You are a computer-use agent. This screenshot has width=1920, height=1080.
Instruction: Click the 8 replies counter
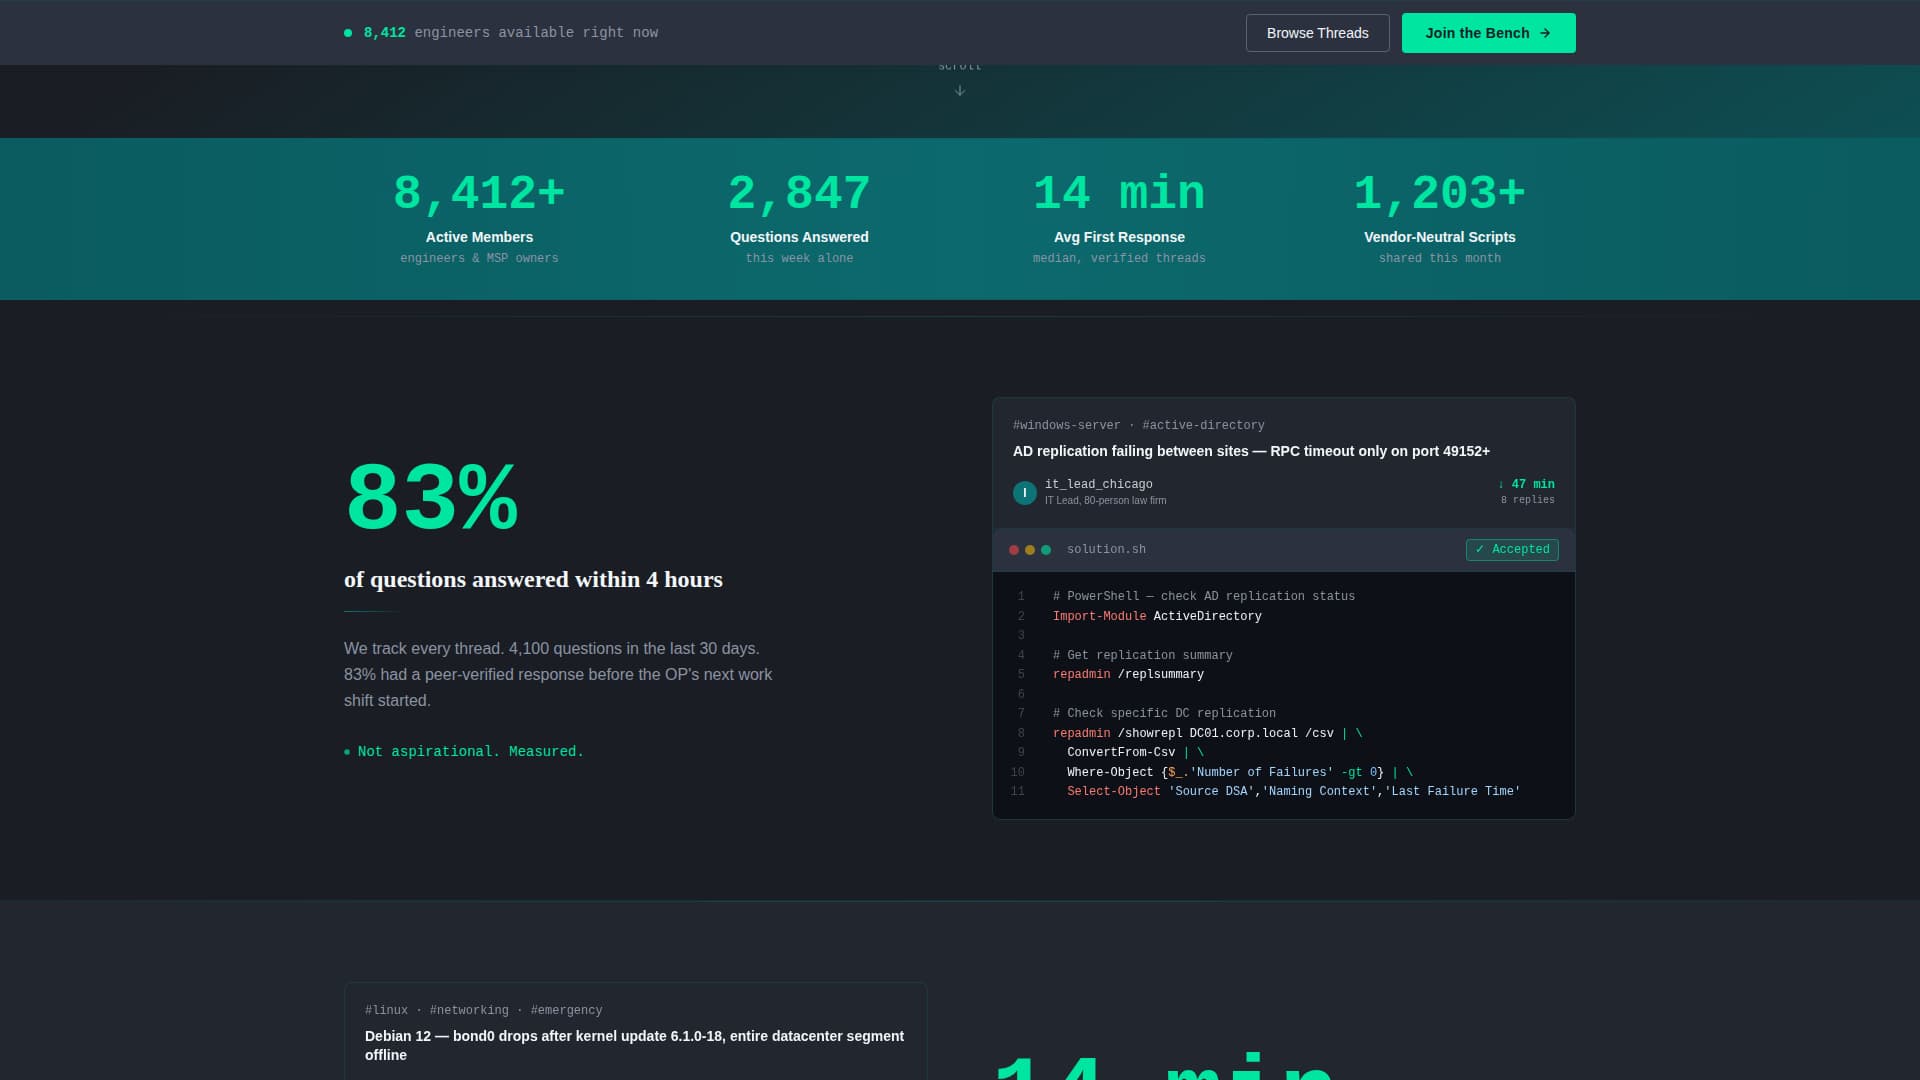click(x=1527, y=499)
